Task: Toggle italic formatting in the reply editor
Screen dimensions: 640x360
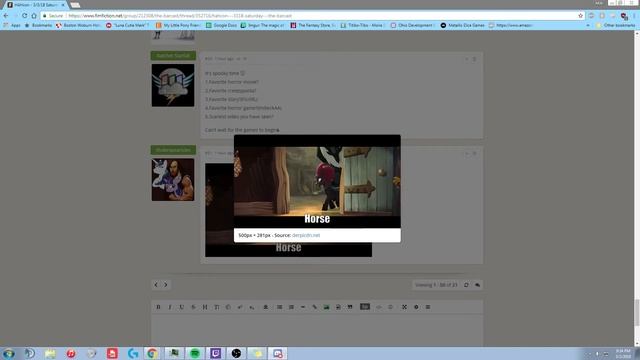Action: click(170, 307)
